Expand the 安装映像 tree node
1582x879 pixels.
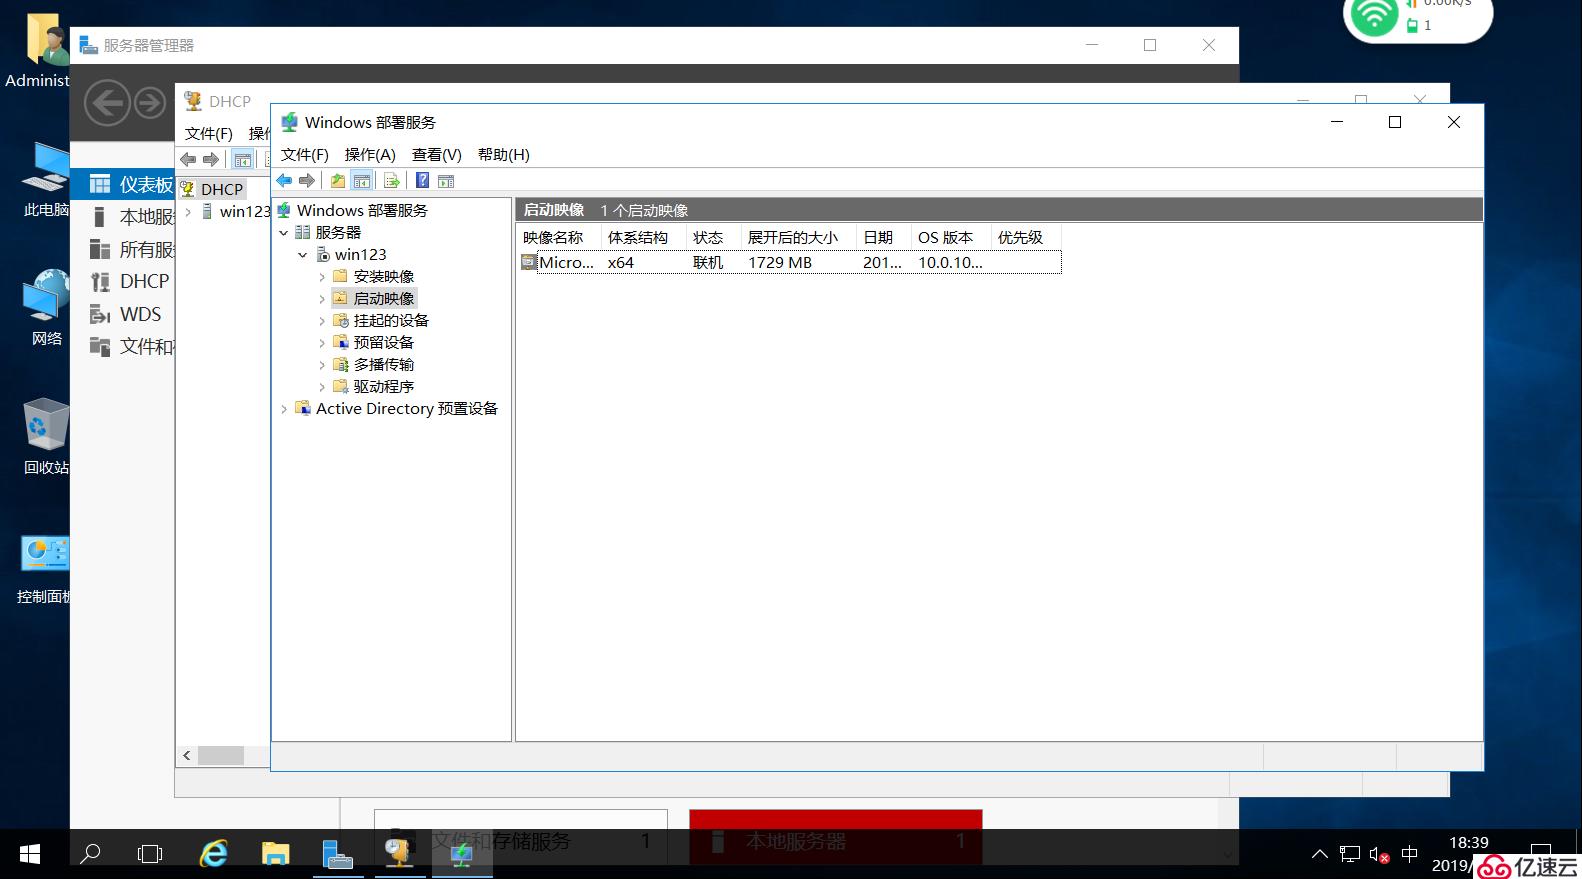322,277
